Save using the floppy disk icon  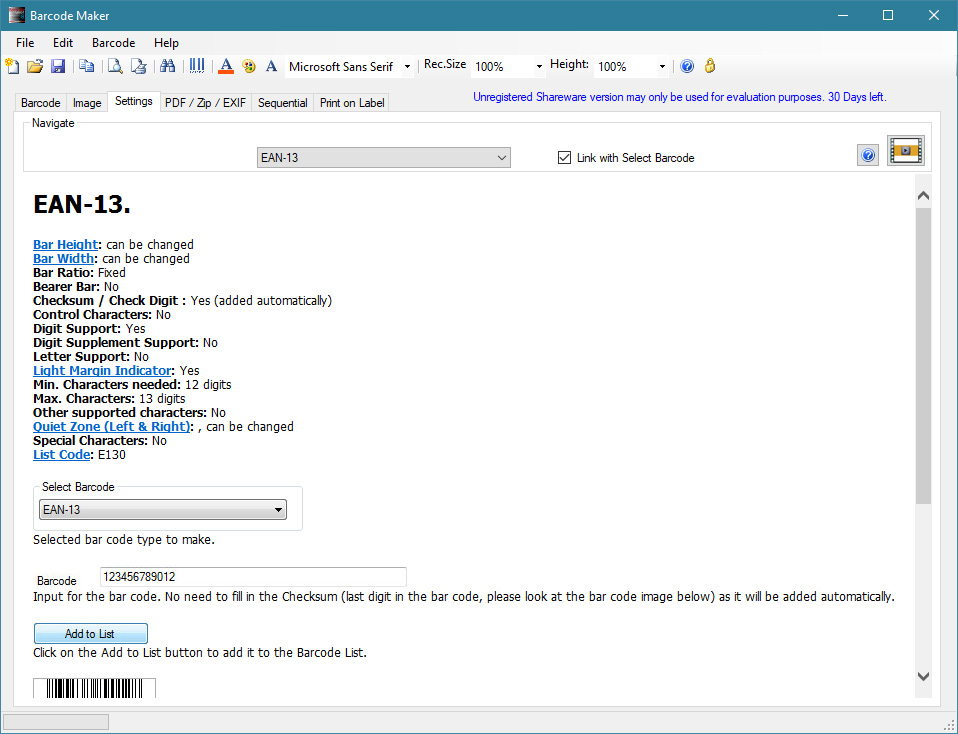point(57,66)
